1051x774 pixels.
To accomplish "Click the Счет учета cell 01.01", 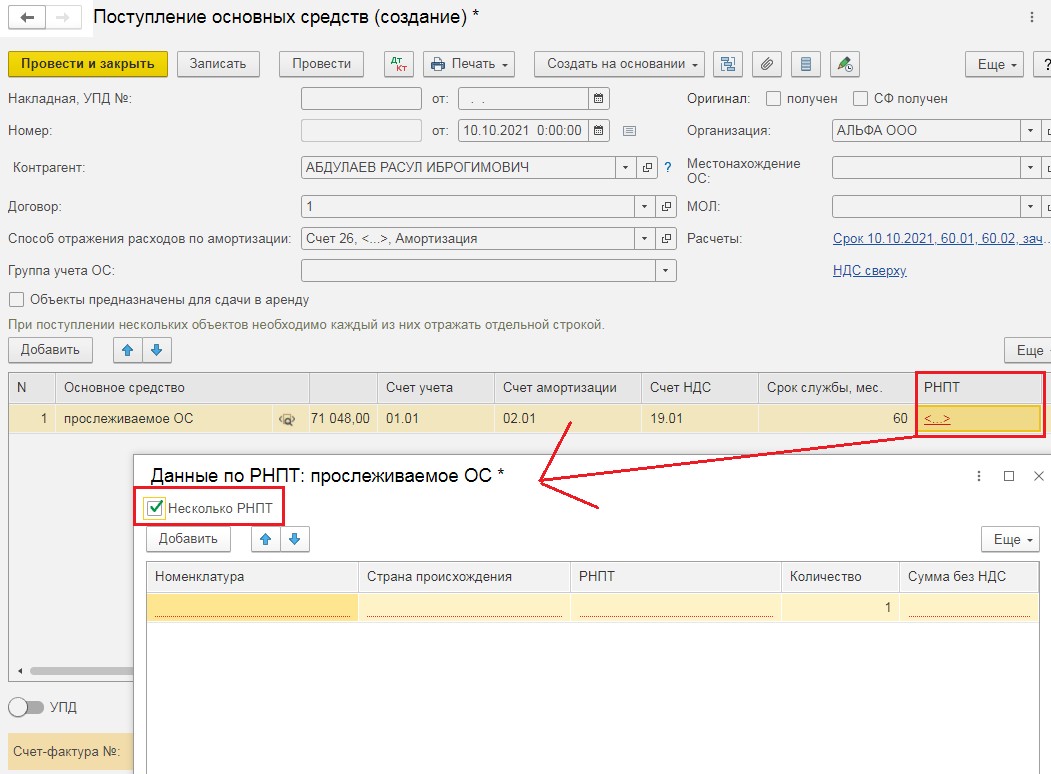I will point(436,419).
